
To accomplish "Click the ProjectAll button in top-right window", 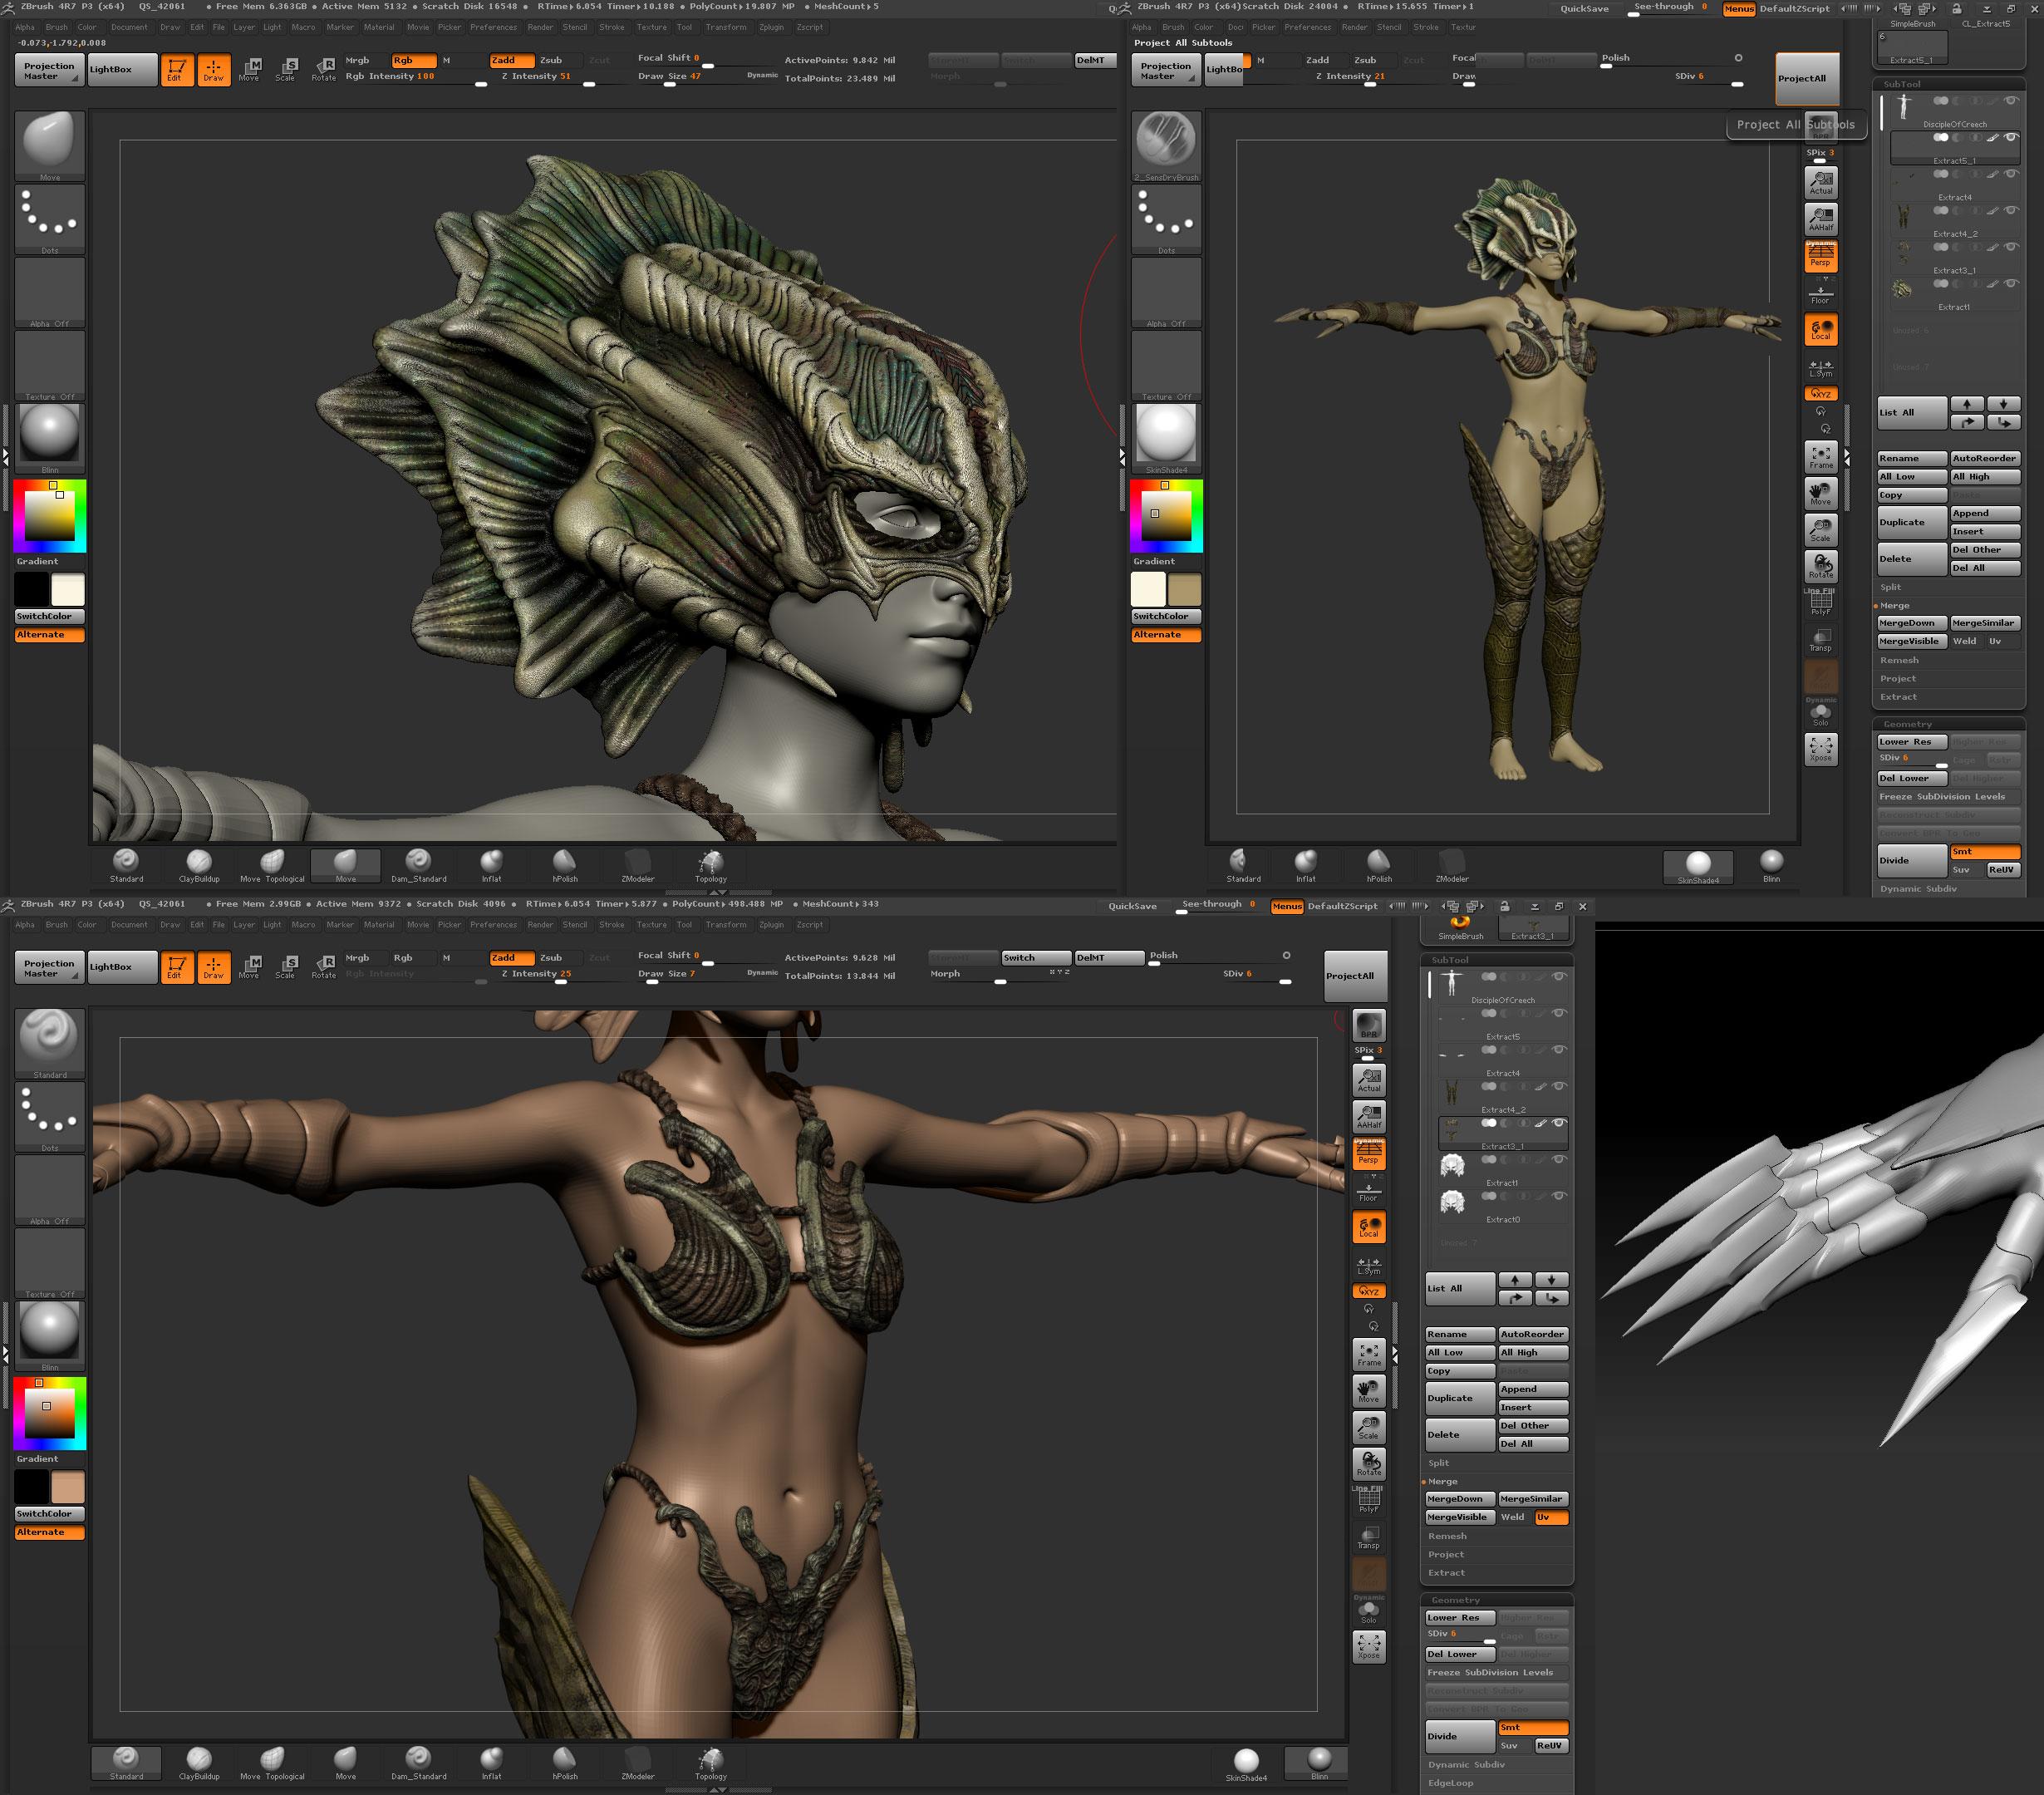I will tap(1807, 78).
